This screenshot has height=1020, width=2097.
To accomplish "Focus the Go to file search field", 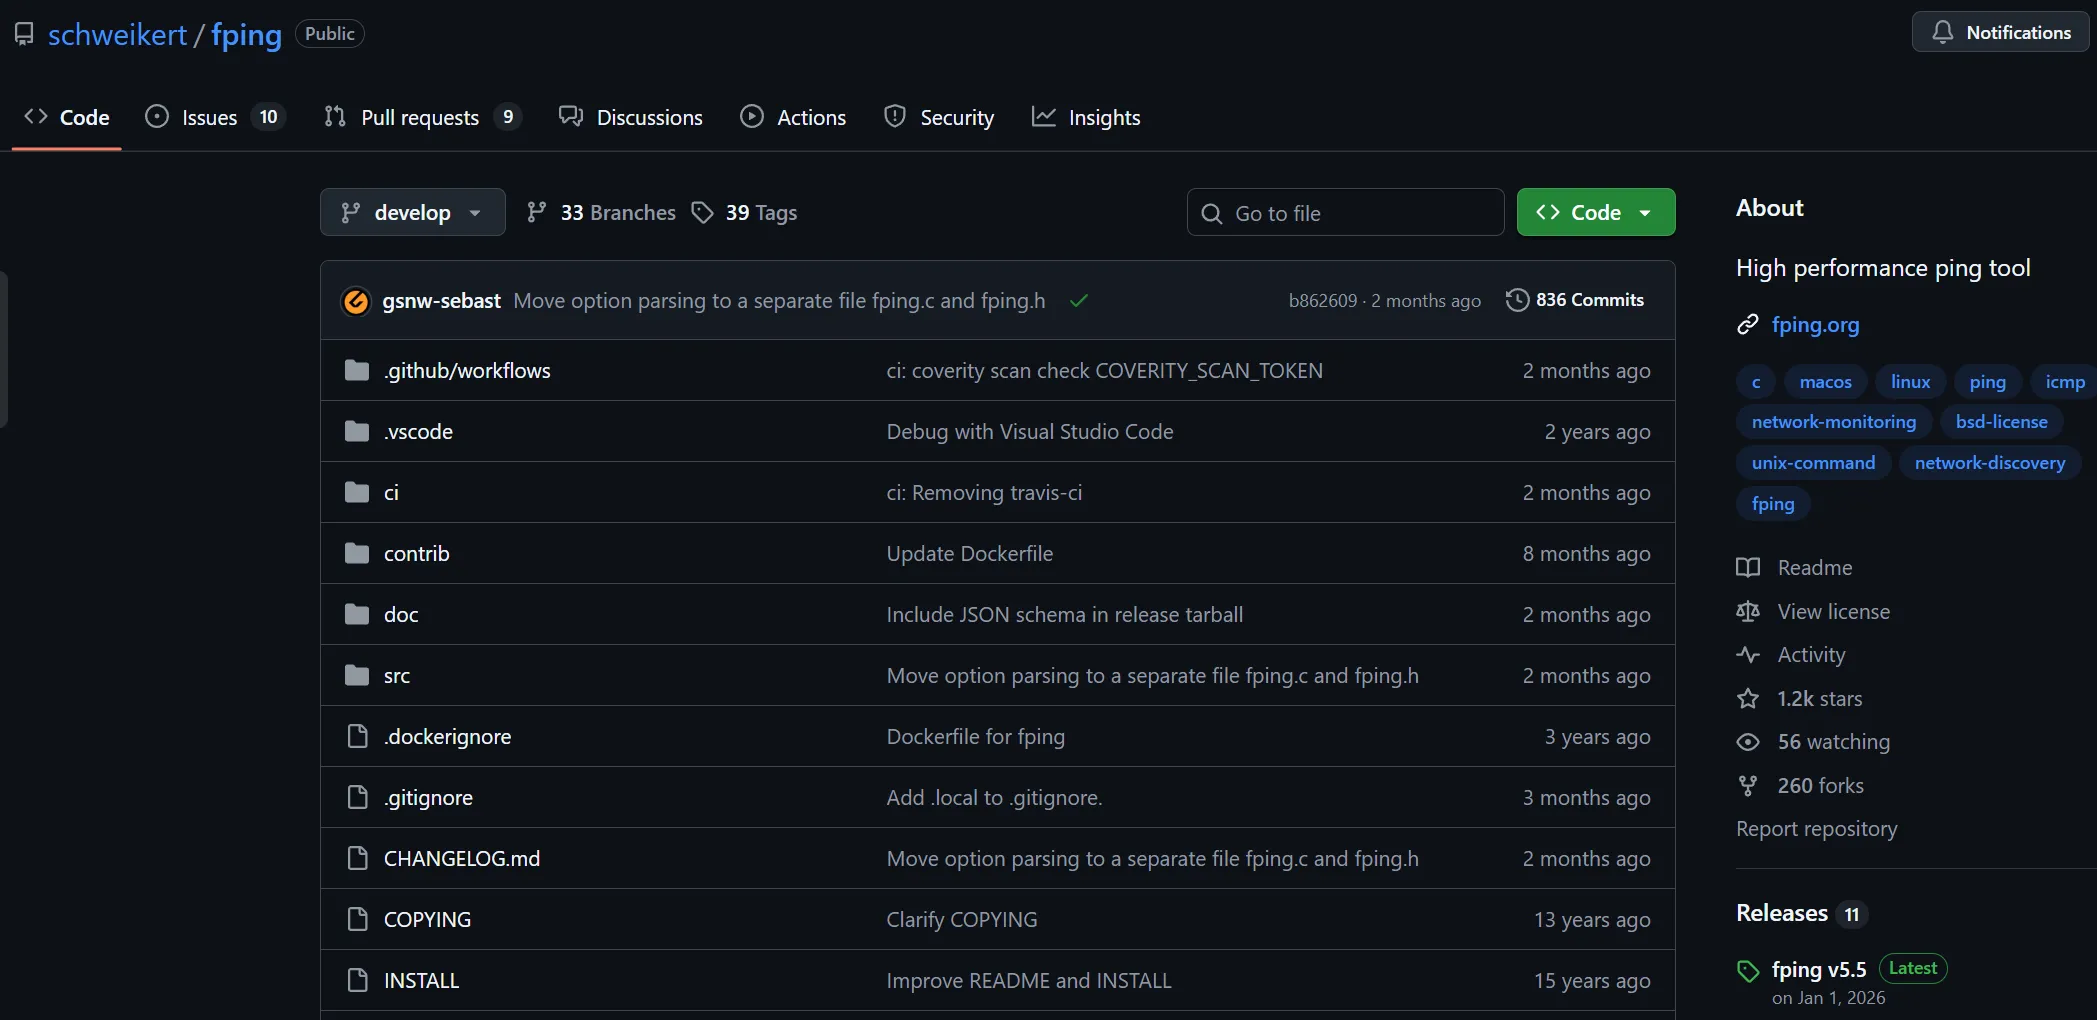I will (1345, 213).
